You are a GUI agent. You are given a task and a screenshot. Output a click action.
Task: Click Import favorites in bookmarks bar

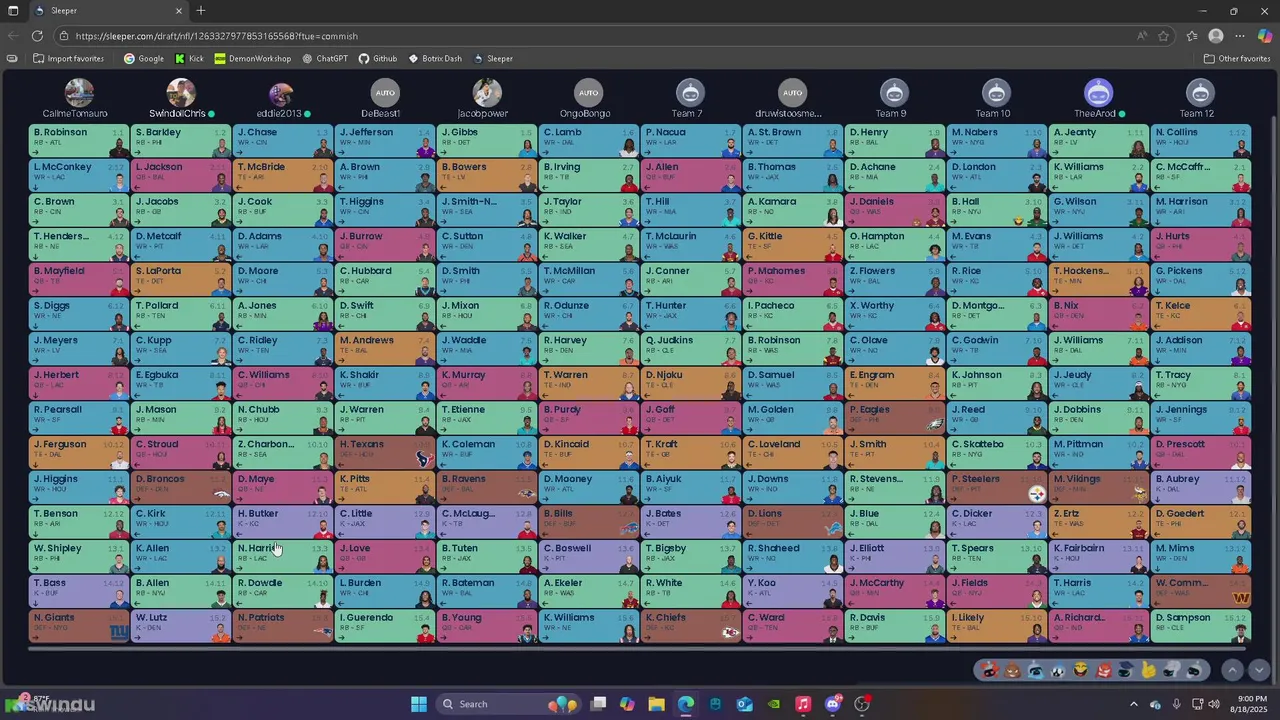point(68,58)
